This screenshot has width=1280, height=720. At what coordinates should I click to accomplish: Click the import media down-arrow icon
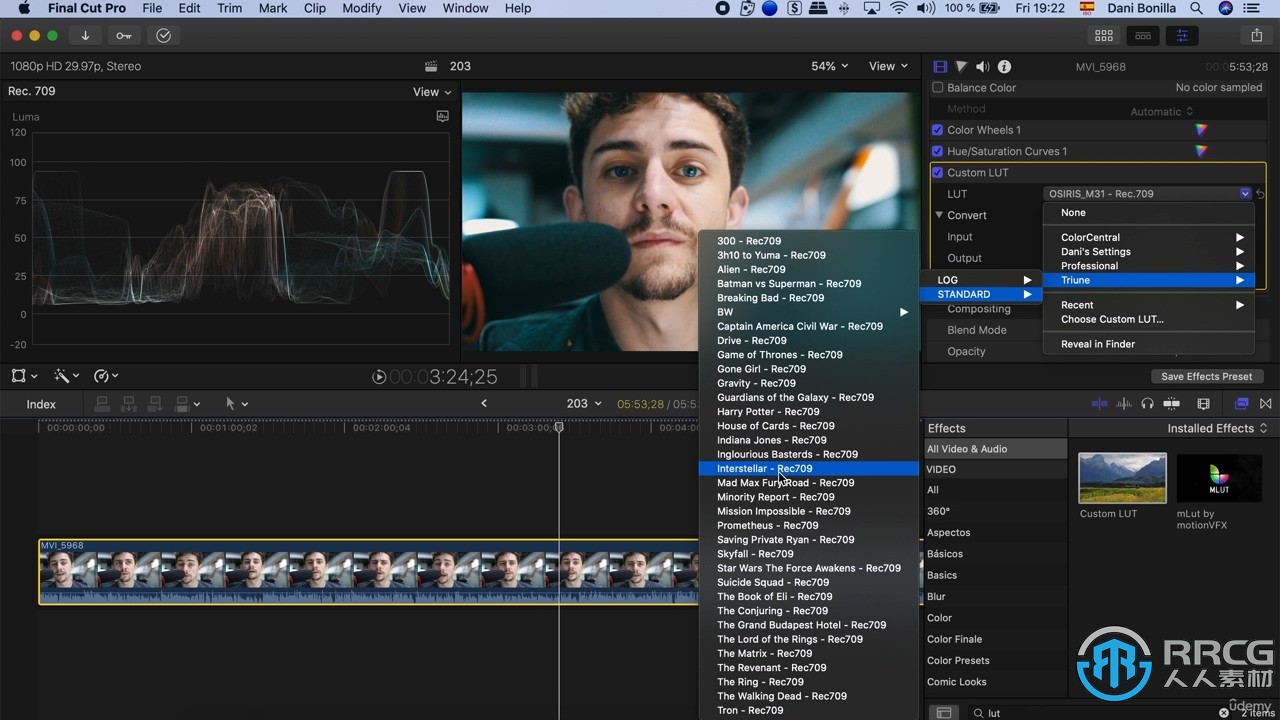click(x=85, y=35)
